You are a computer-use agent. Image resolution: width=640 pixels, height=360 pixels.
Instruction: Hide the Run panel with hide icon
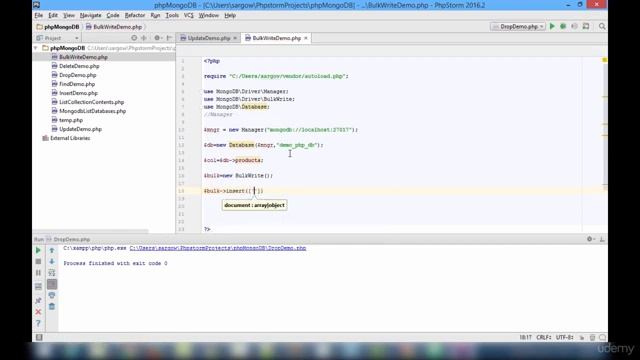point(602,239)
